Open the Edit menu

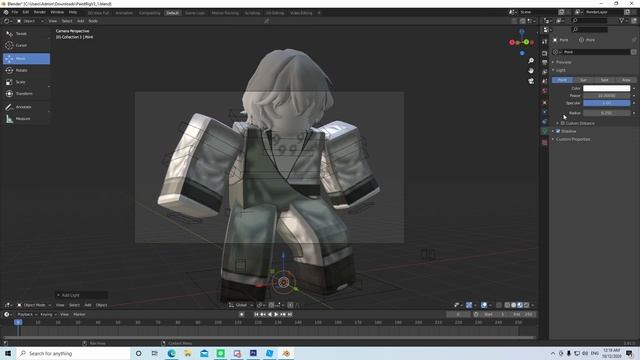pos(26,12)
